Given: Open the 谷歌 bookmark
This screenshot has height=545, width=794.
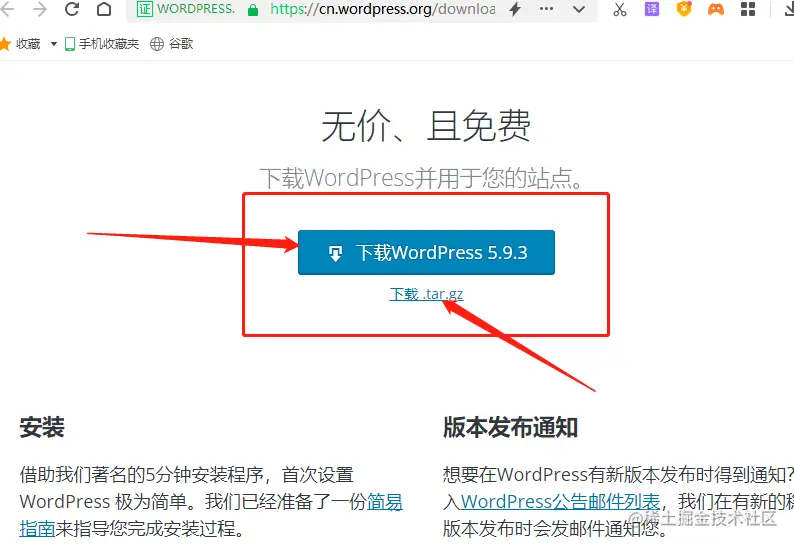Looking at the screenshot, I should click(x=172, y=44).
